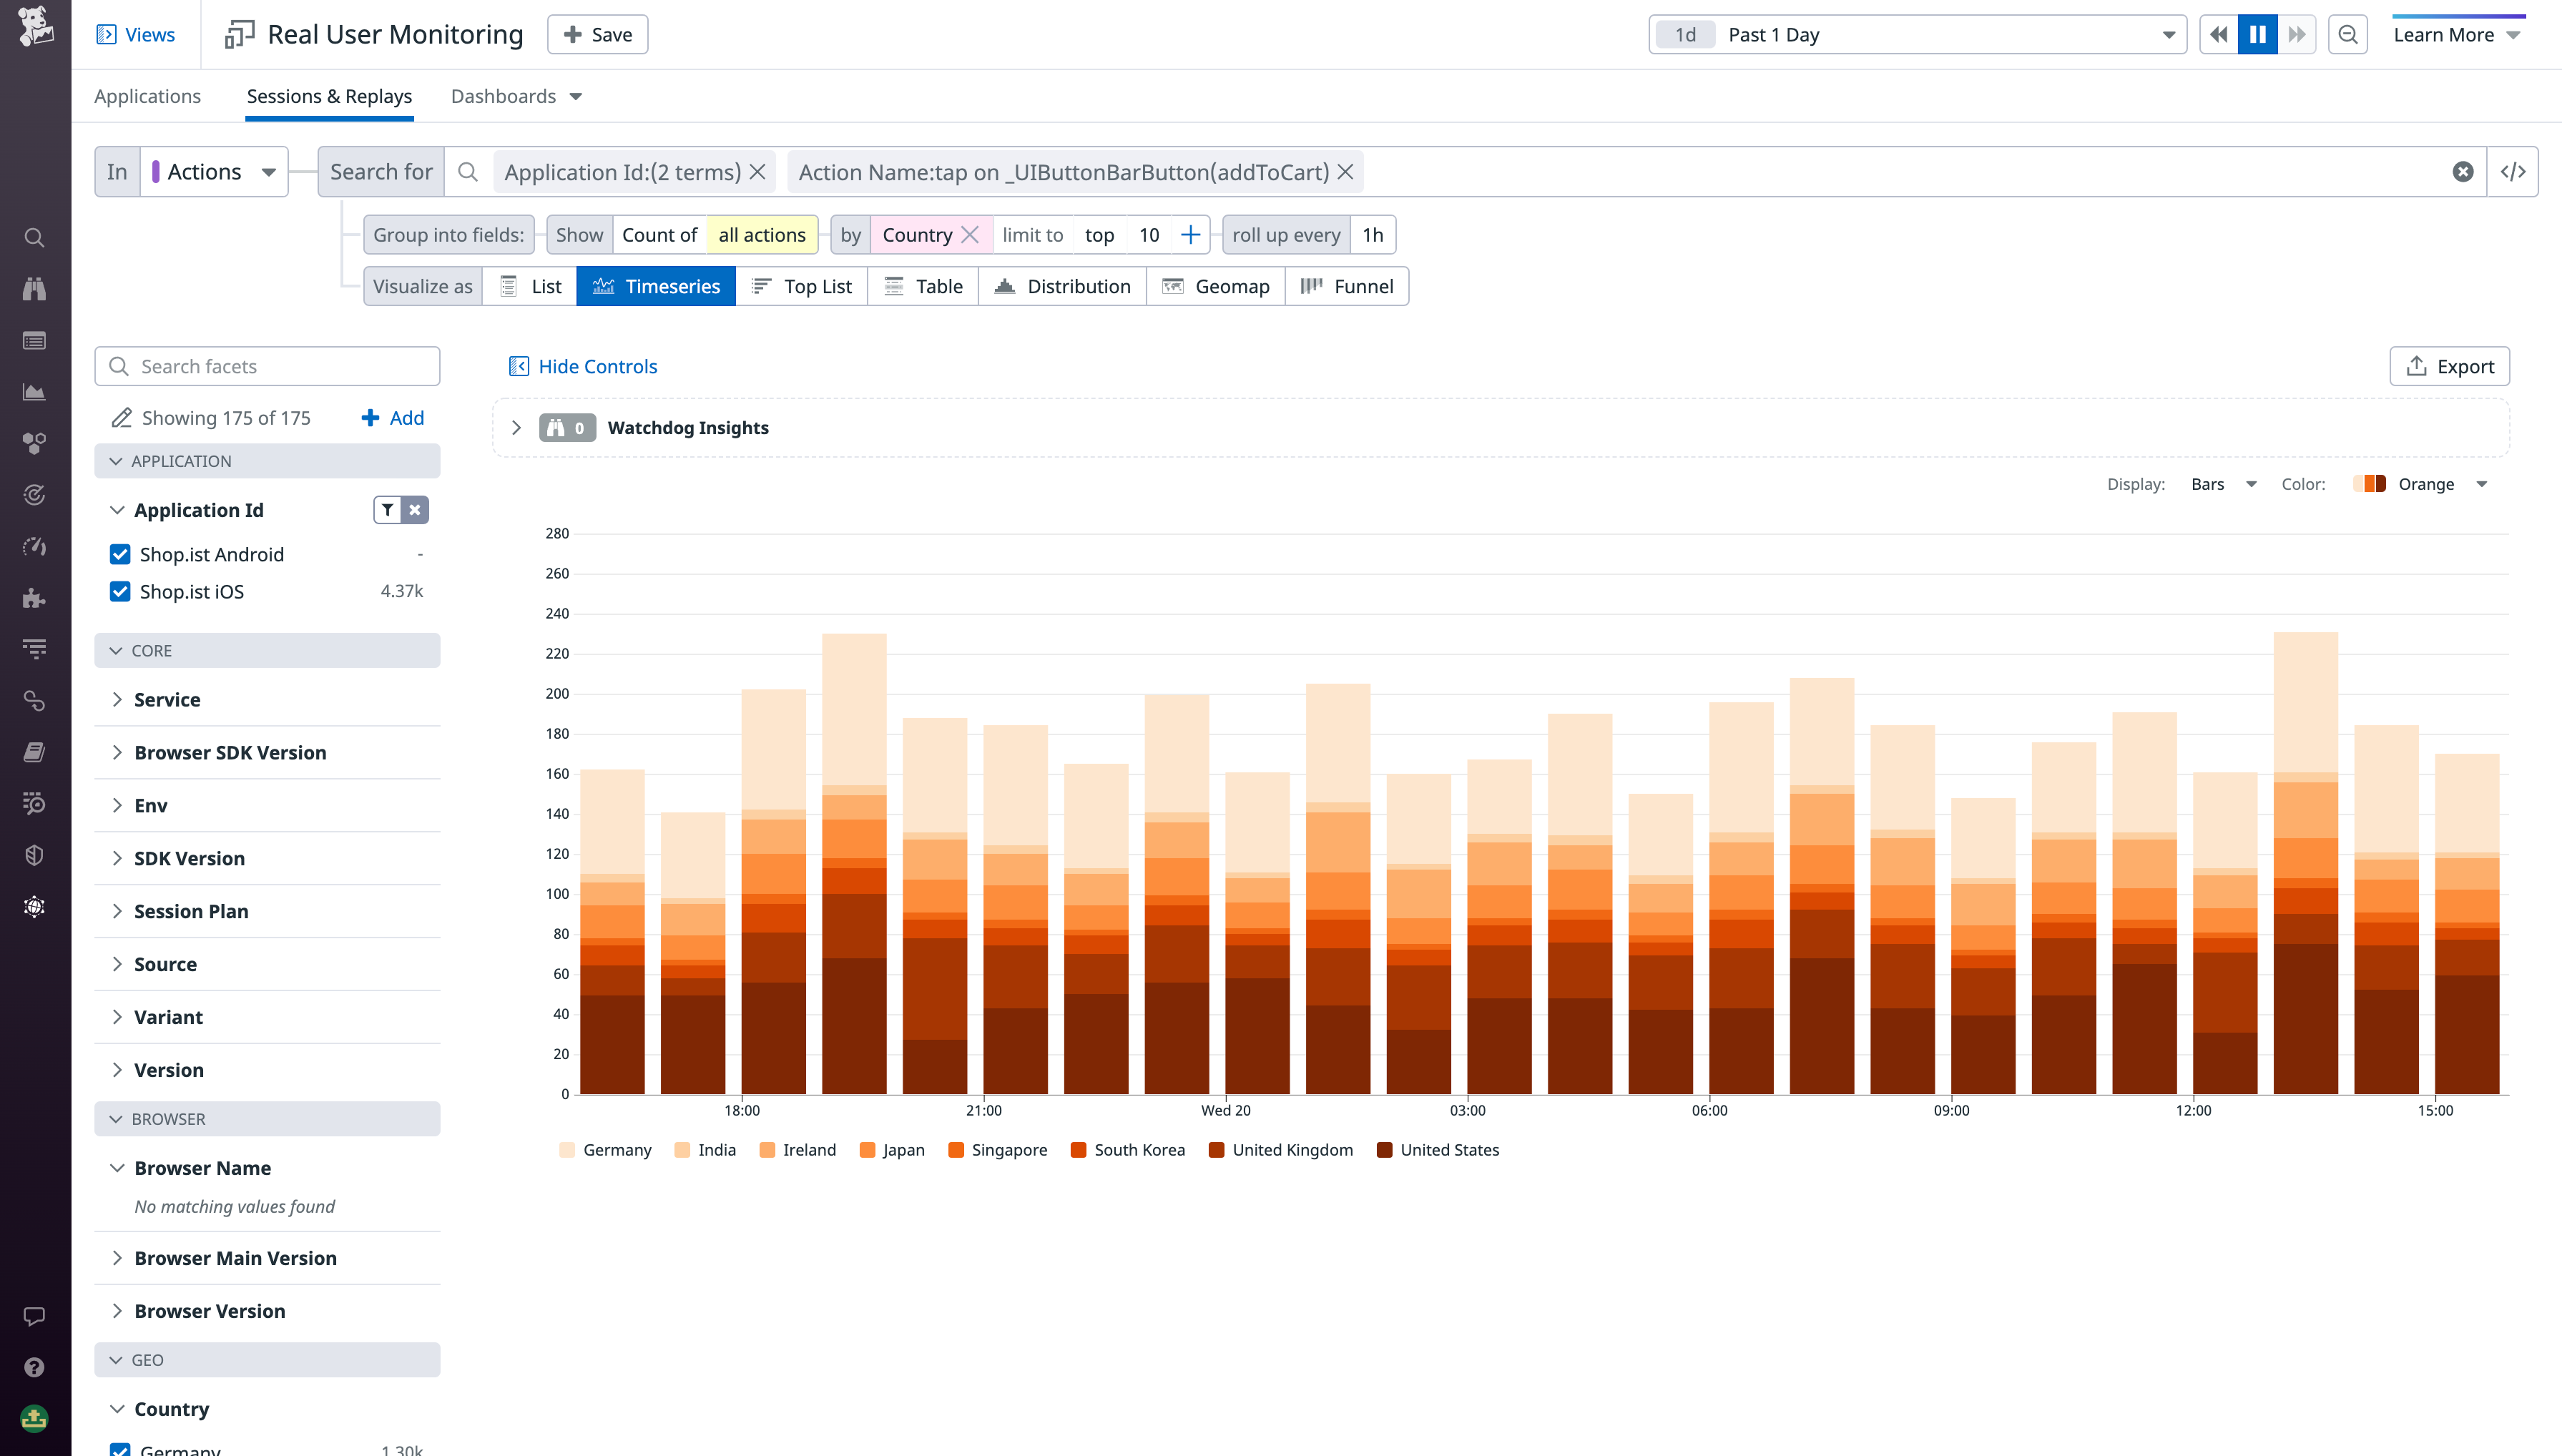2562x1456 pixels.
Task: Pause live data using the pause control
Action: pos(2257,33)
